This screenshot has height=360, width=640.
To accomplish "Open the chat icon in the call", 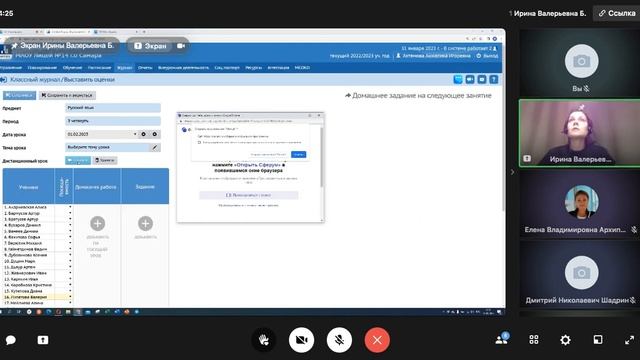I will coord(11,340).
